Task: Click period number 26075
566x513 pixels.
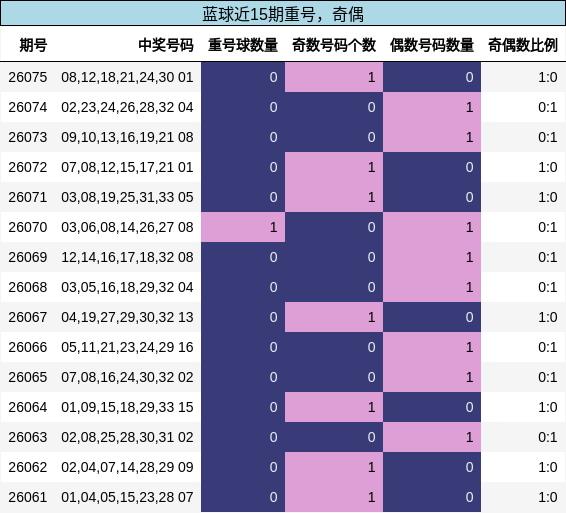Action: click(x=28, y=77)
